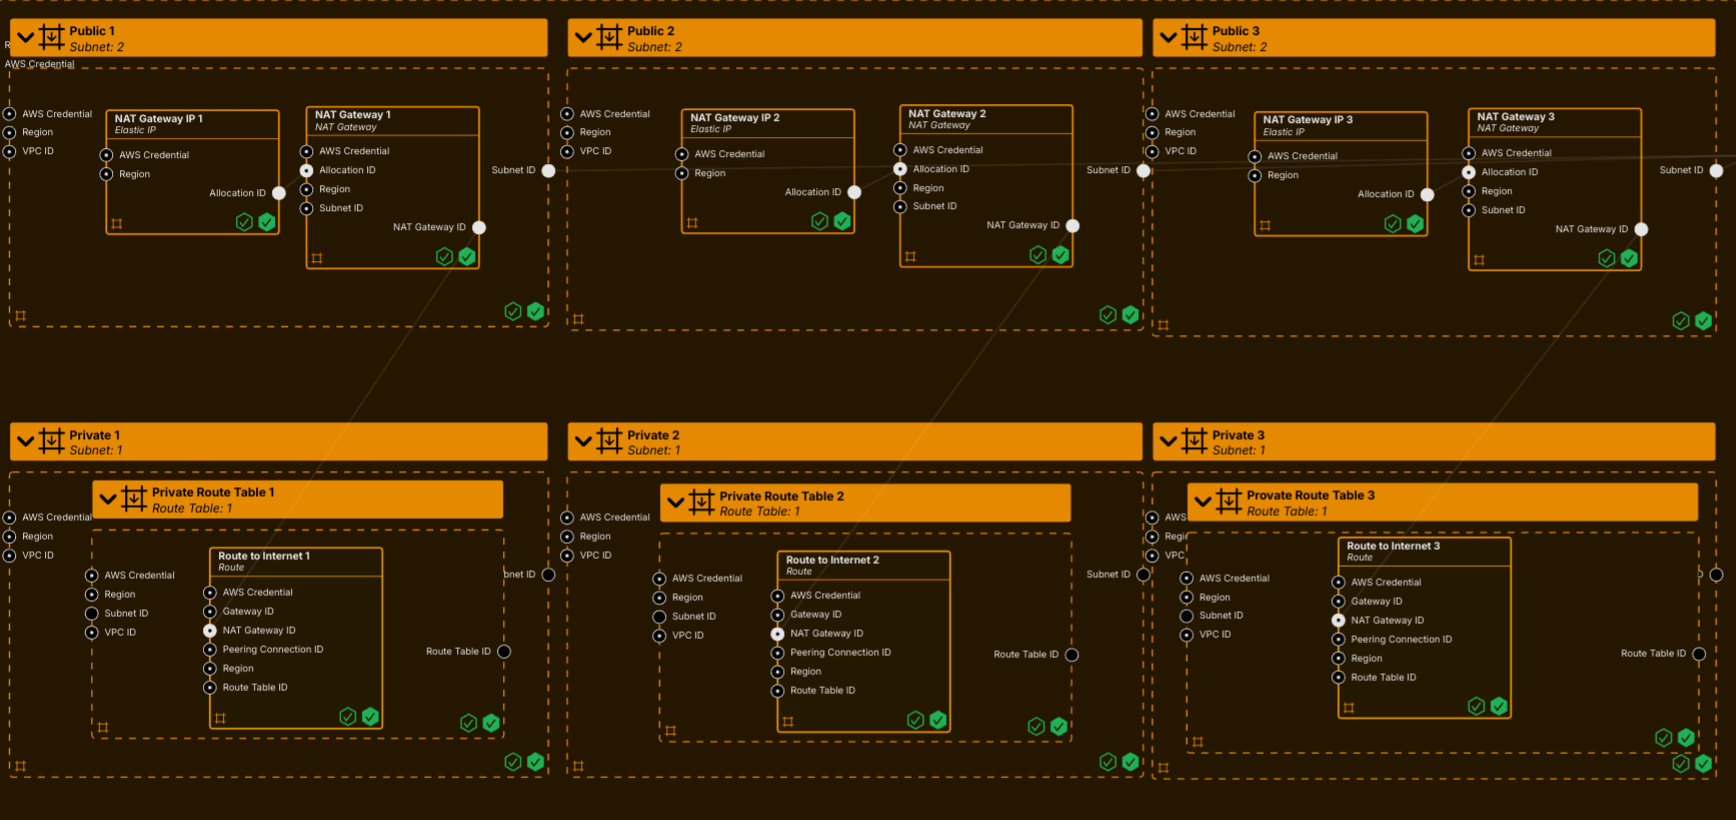This screenshot has width=1736, height=820.
Task: Select Region input port on NAT Gateway 3
Action: [1469, 191]
